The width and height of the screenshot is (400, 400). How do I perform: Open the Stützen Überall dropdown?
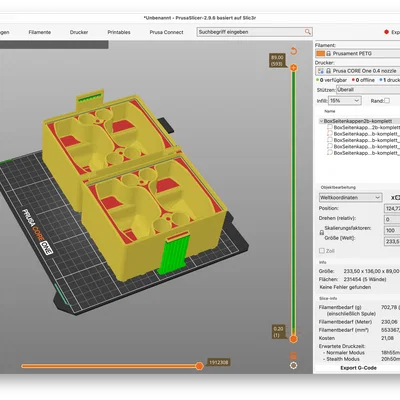(x=368, y=90)
